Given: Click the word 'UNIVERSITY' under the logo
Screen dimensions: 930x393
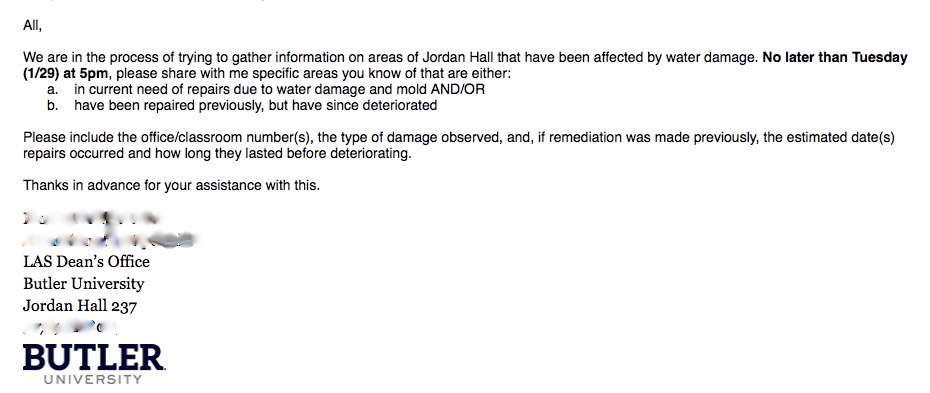Looking at the screenshot, I should [x=93, y=379].
